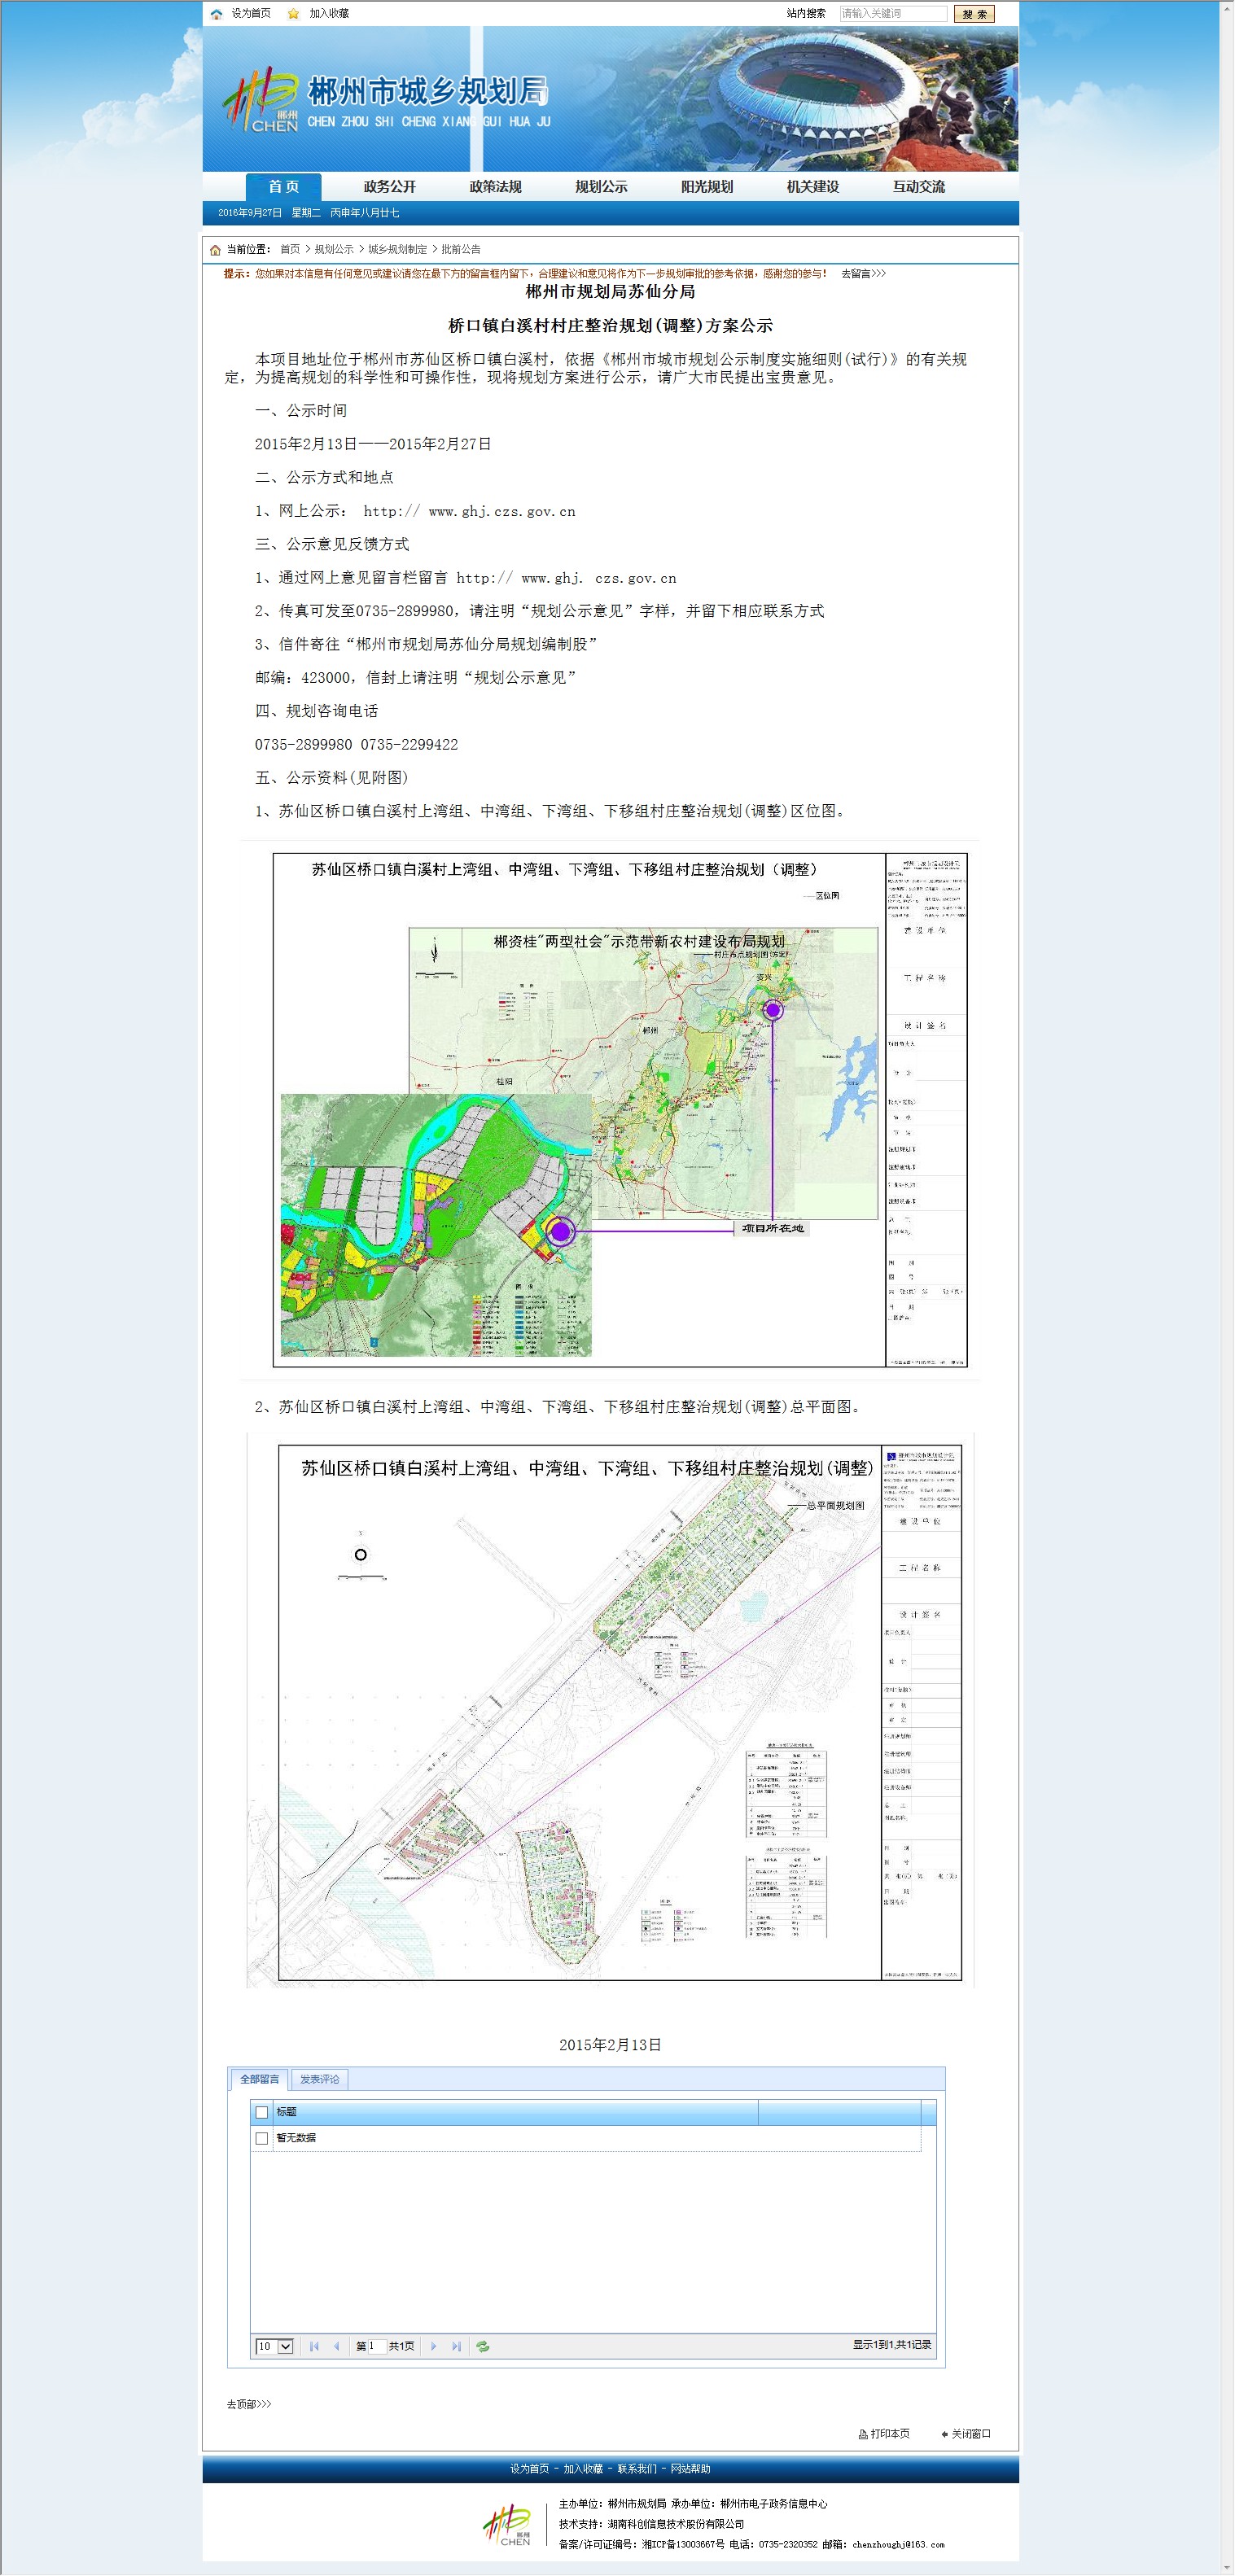
Task: Click 设为首页 link in top bar
Action: coord(251,13)
